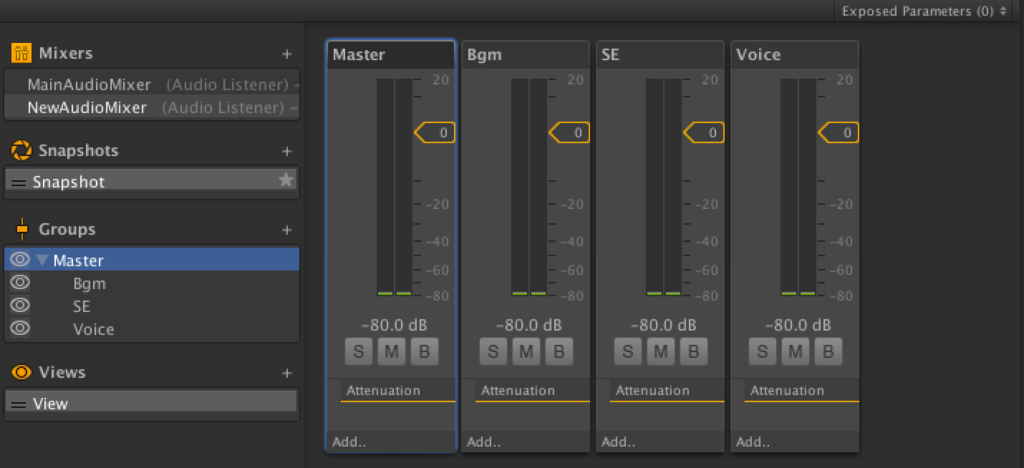
Task: Click the SE channel strip header
Action: click(x=660, y=55)
